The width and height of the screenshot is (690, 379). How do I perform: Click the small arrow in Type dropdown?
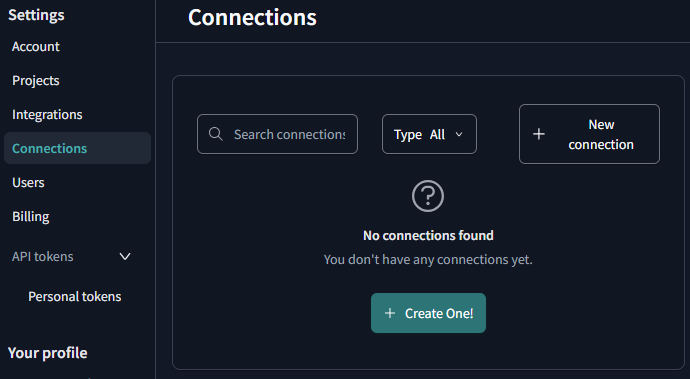(459, 134)
